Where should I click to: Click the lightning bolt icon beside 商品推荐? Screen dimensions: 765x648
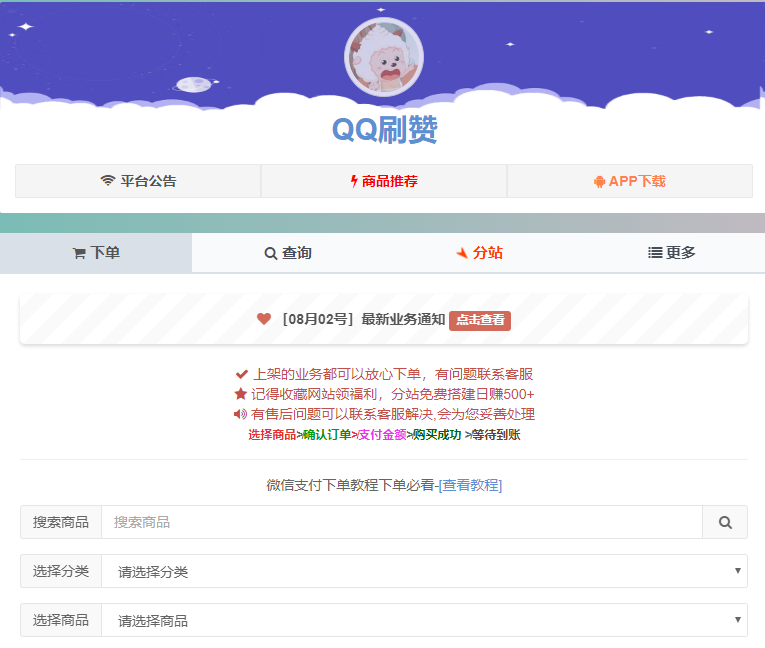tap(354, 181)
